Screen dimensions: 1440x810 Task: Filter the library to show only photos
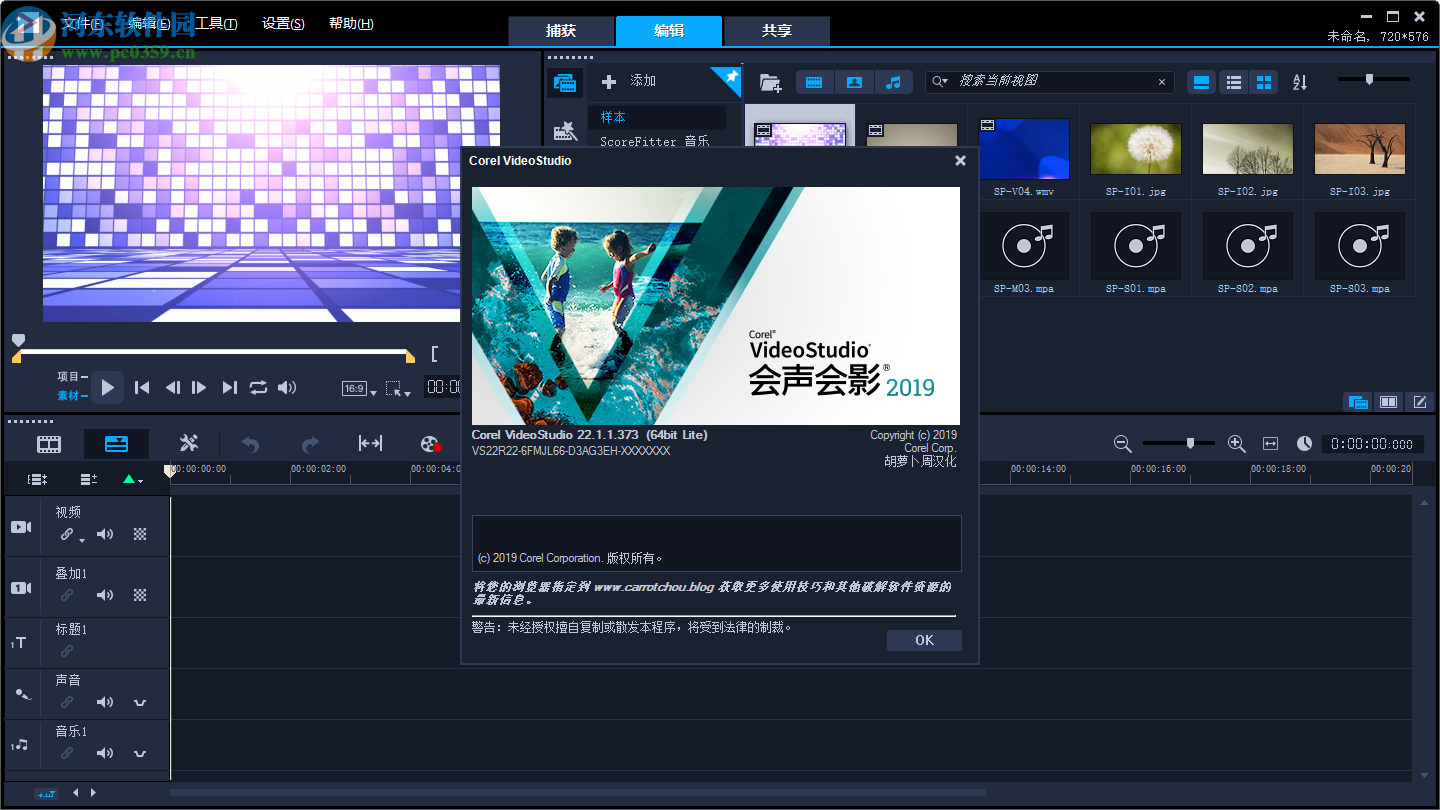tap(854, 82)
